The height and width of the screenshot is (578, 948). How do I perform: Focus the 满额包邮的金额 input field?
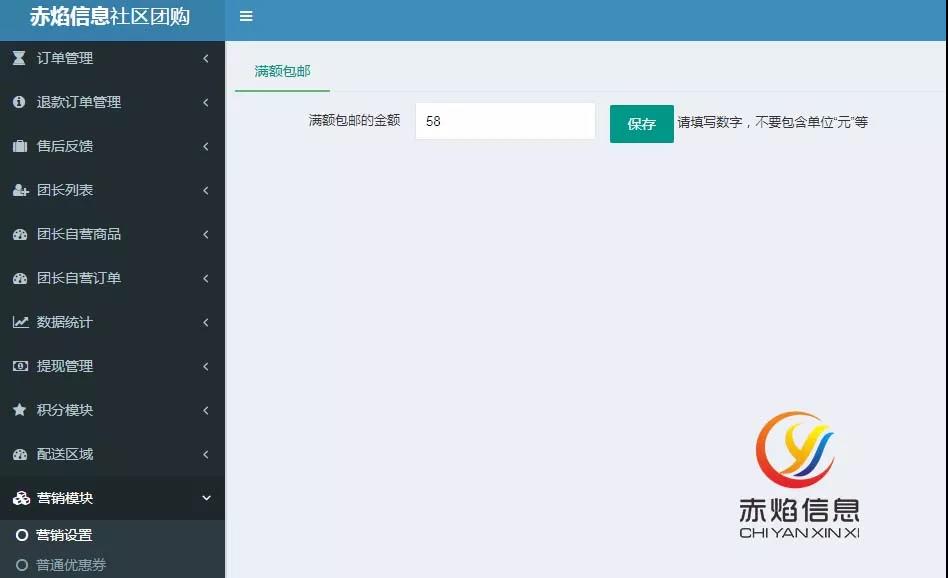click(505, 121)
